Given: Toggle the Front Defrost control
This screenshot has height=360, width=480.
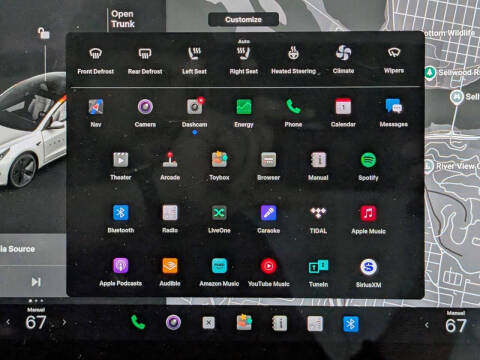Looking at the screenshot, I should click(96, 60).
